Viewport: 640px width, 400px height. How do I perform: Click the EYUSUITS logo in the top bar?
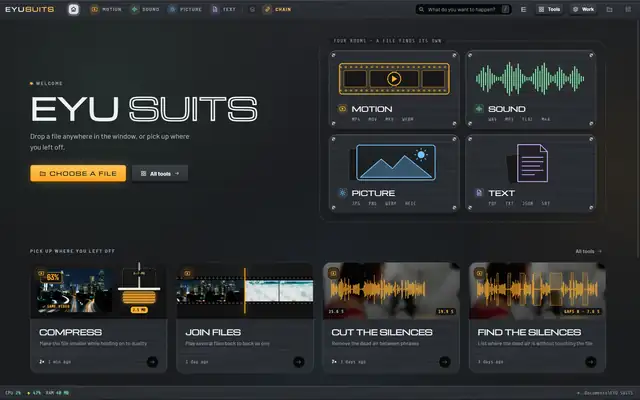click(x=29, y=9)
